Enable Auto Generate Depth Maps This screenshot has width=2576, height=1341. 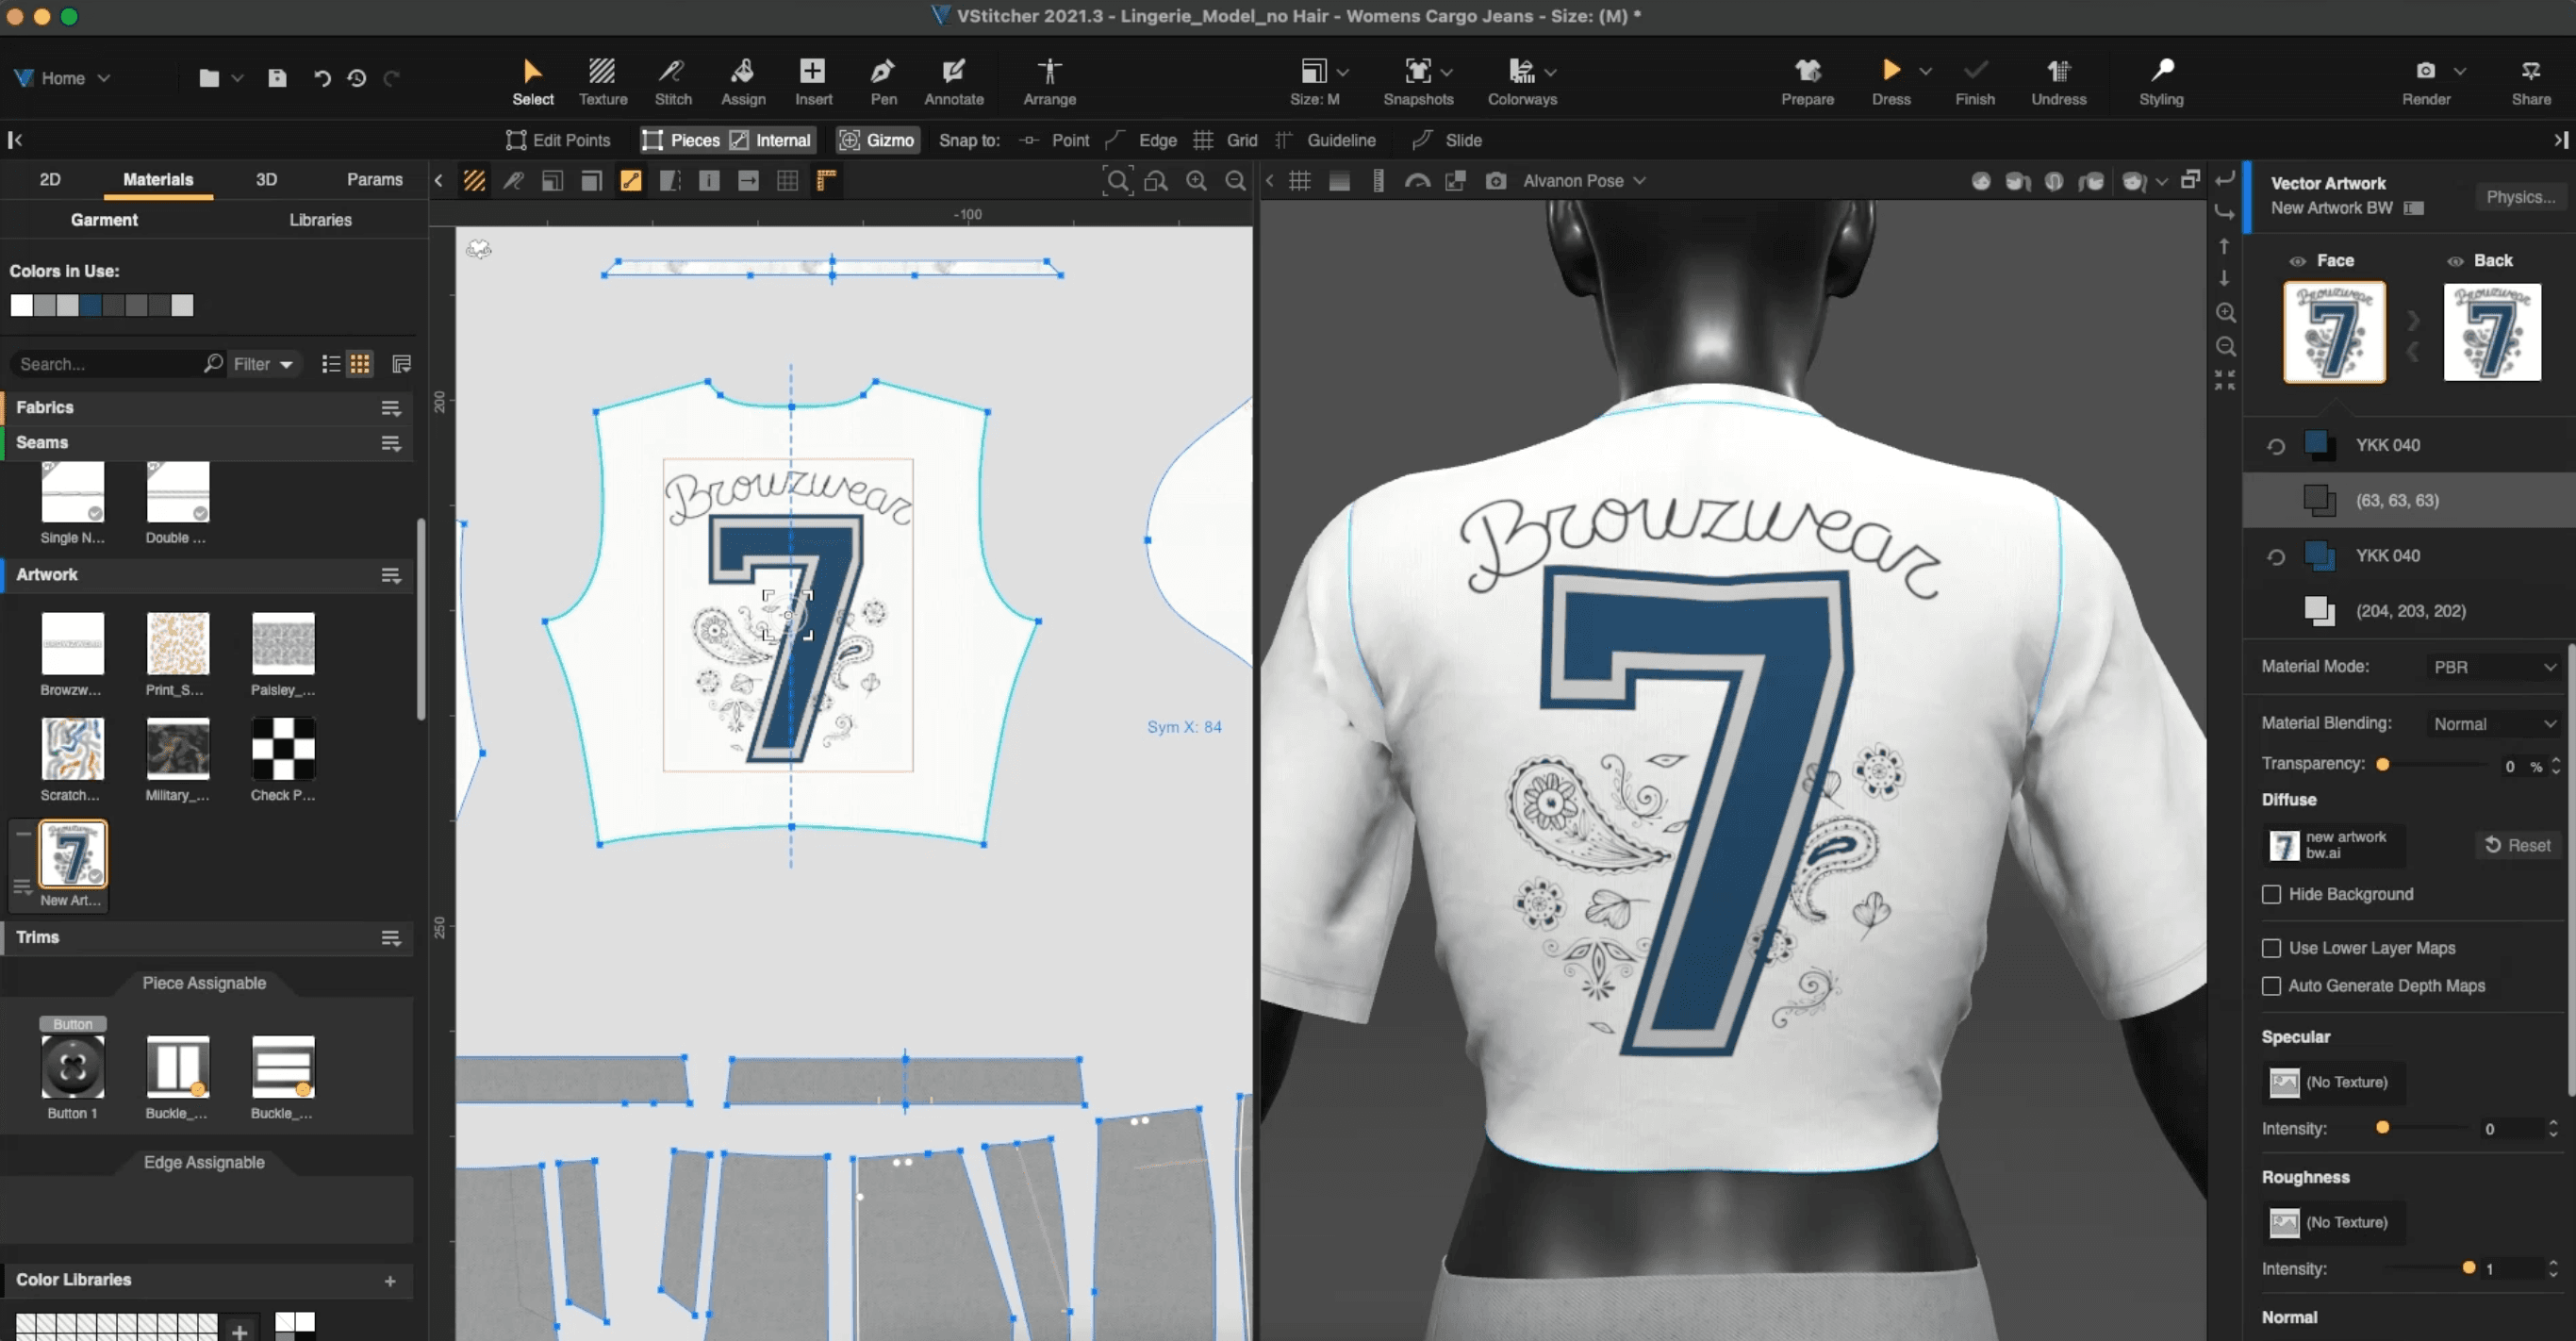[2271, 986]
